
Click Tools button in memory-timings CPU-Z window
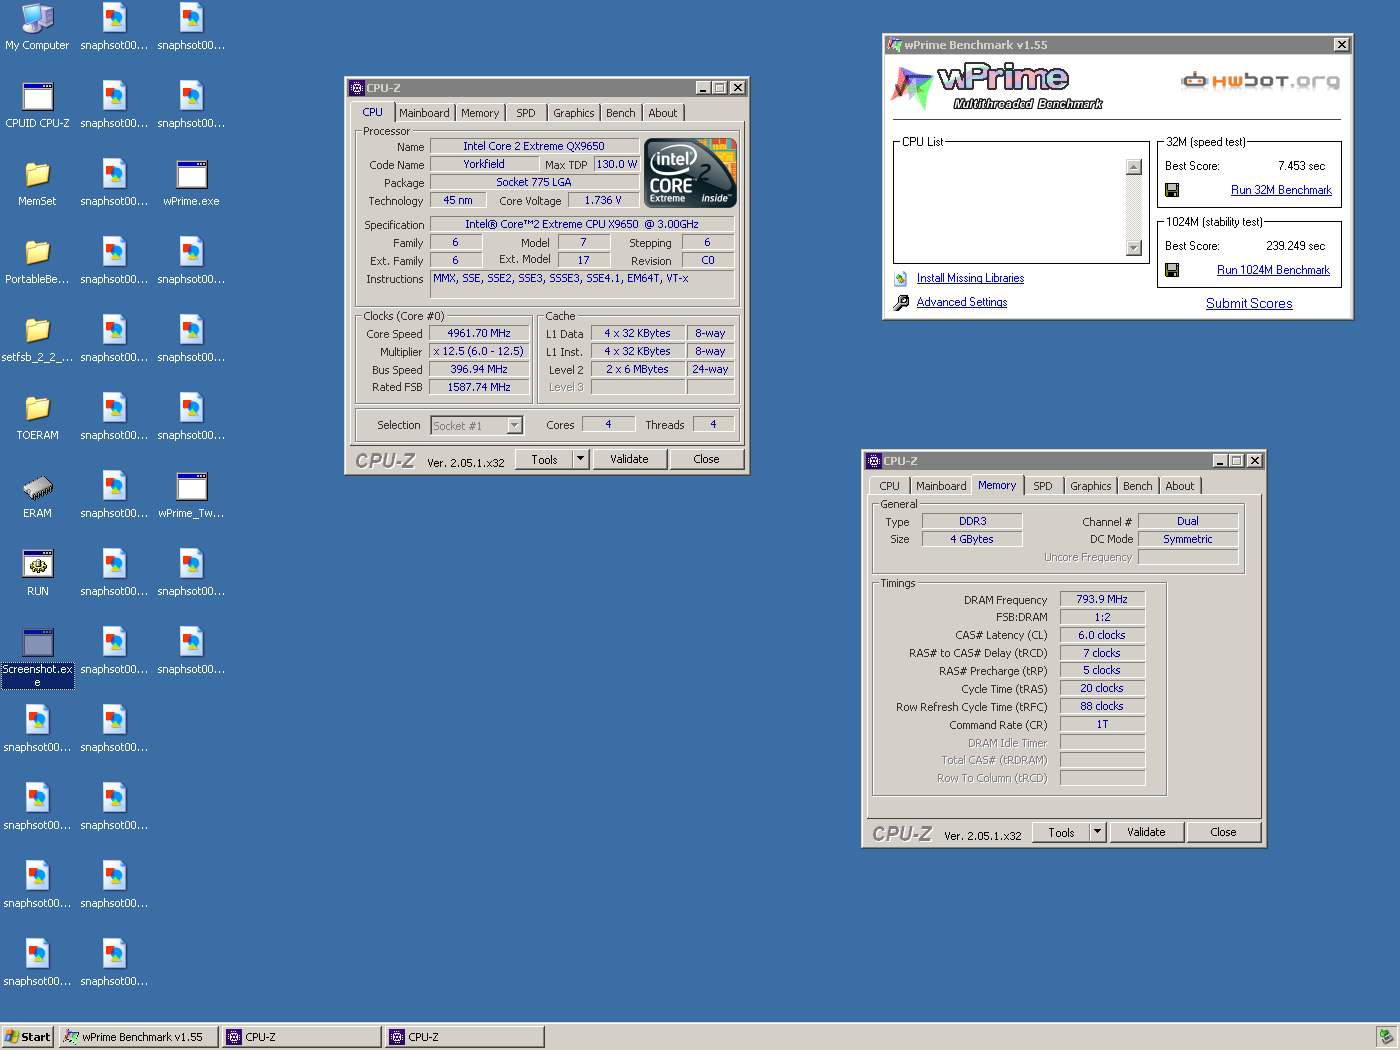pyautogui.click(x=1062, y=832)
